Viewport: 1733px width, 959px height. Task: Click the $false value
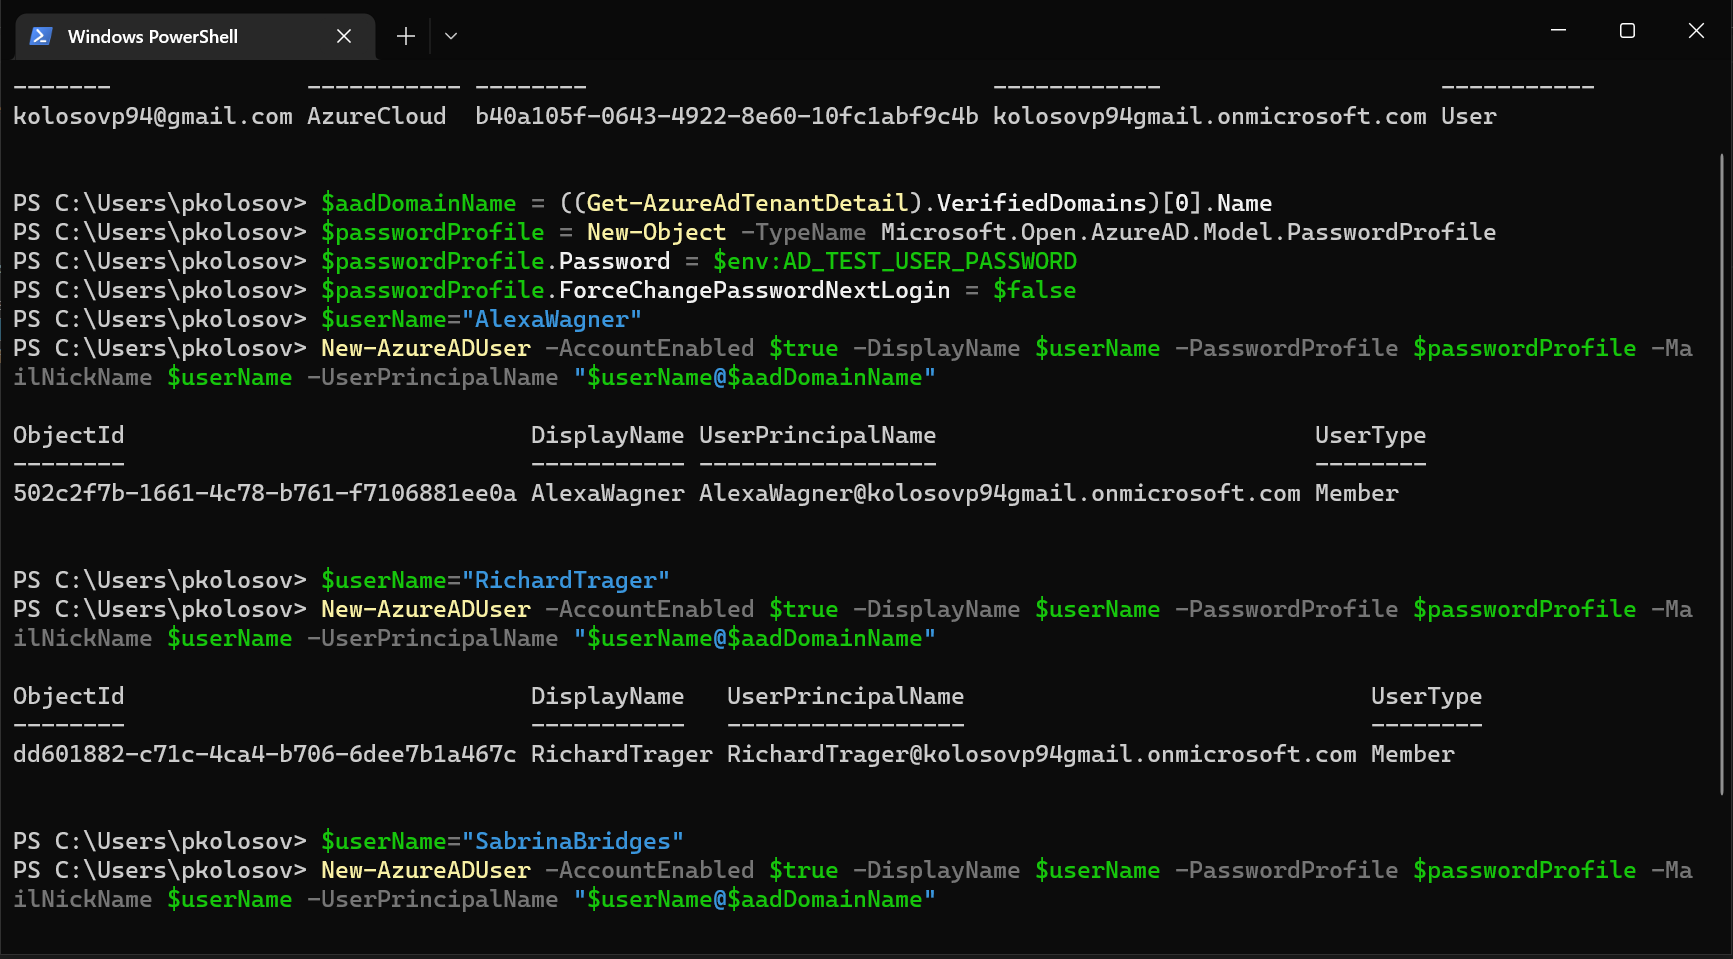(1035, 290)
